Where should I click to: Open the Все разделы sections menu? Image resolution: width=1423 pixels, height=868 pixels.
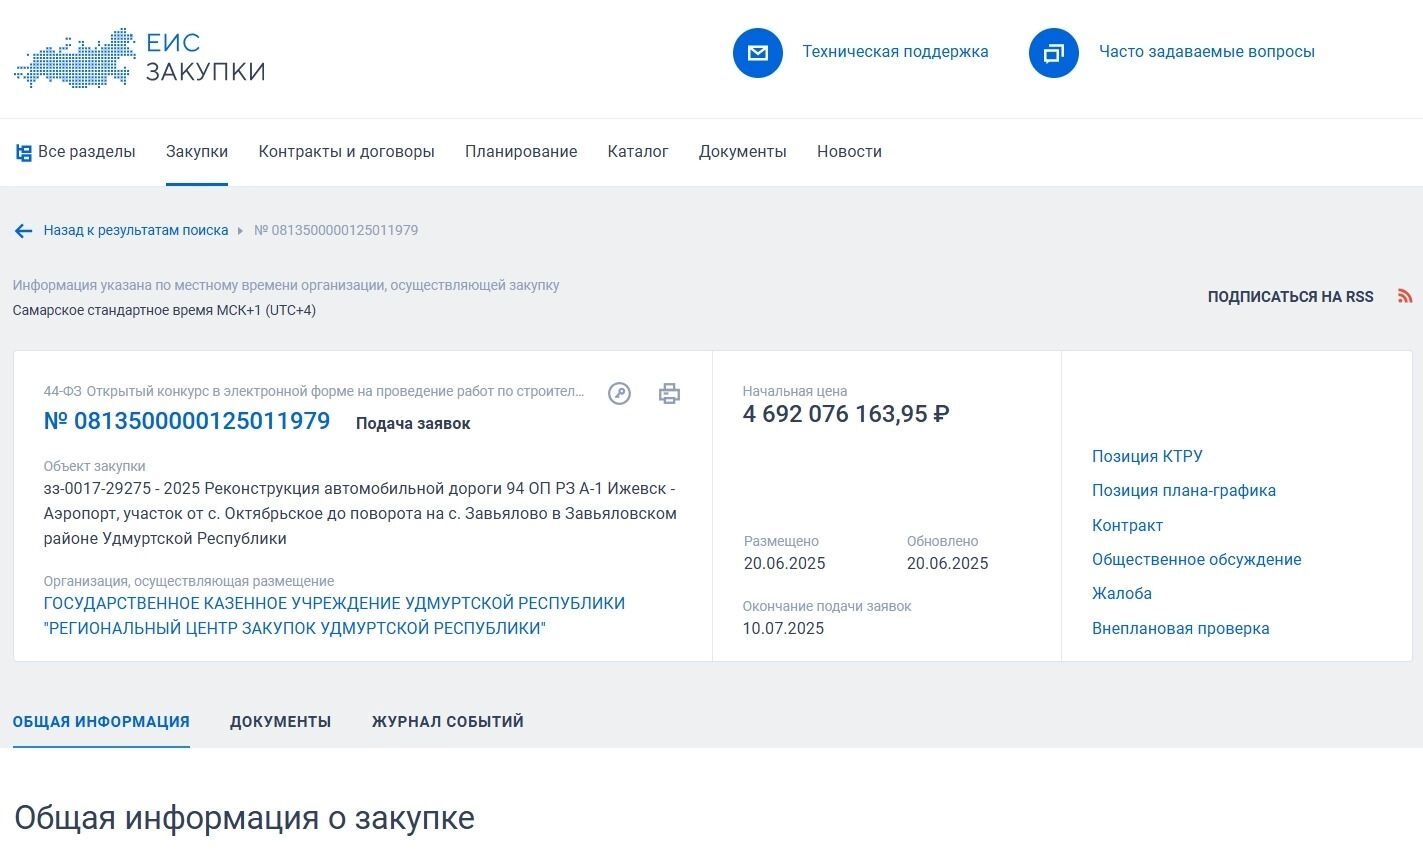pyautogui.click(x=75, y=152)
